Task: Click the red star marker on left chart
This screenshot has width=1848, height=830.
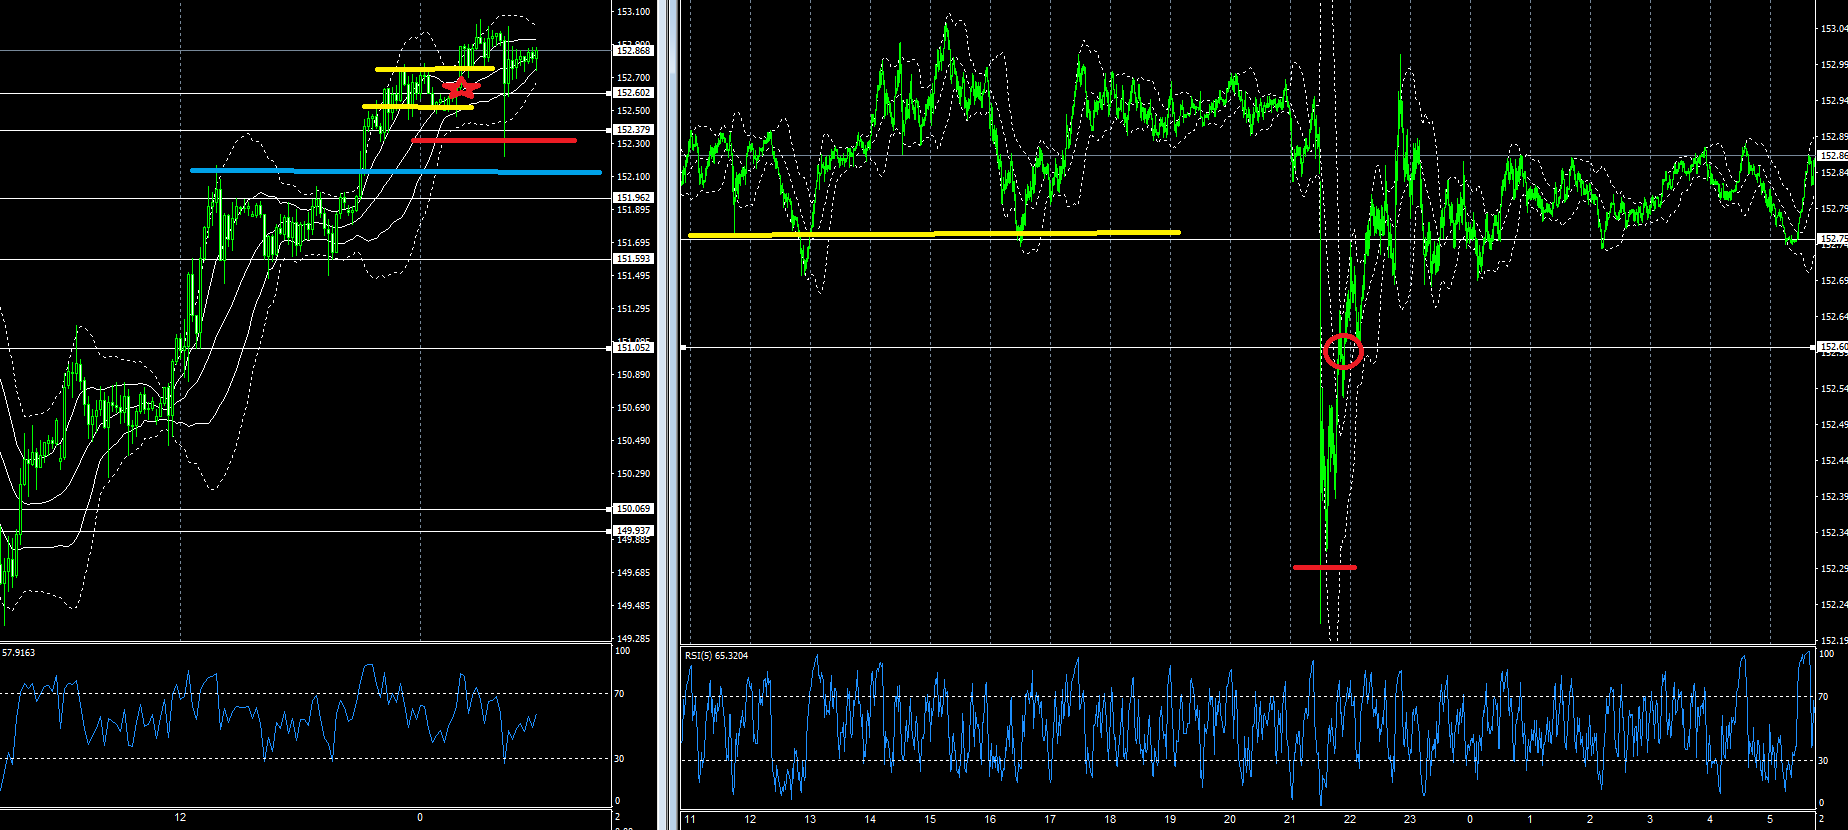Action: tap(460, 87)
